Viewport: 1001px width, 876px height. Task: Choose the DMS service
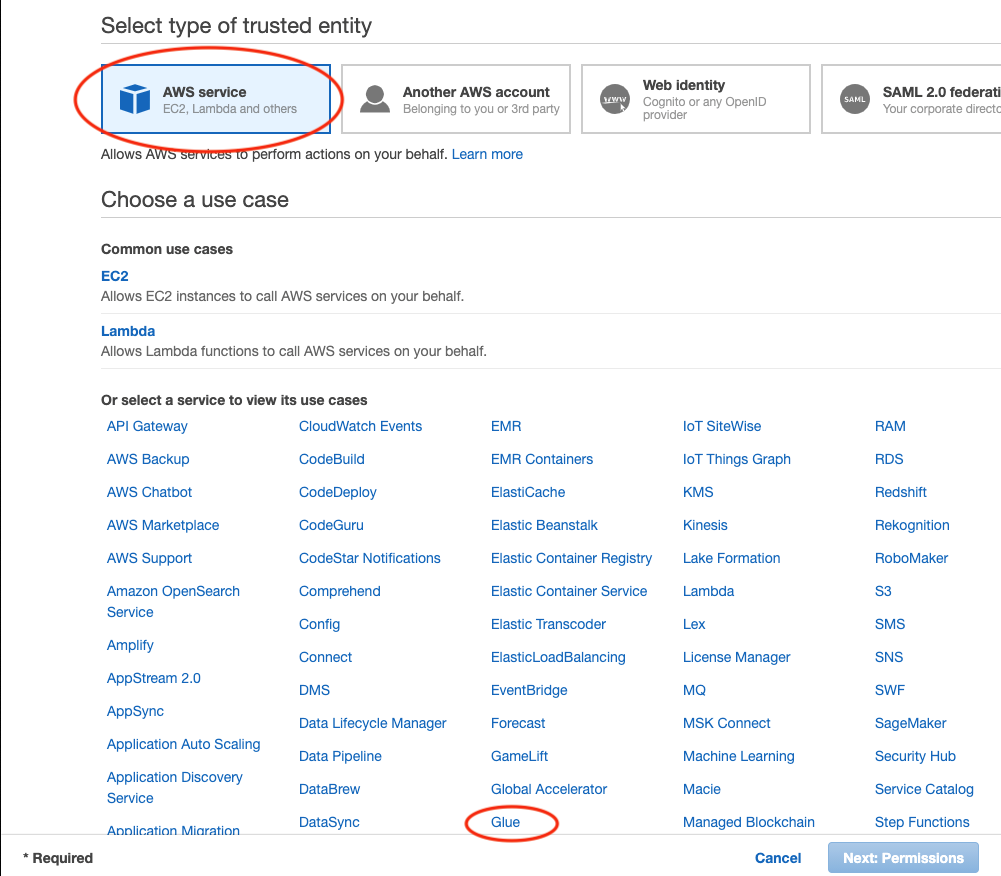315,690
